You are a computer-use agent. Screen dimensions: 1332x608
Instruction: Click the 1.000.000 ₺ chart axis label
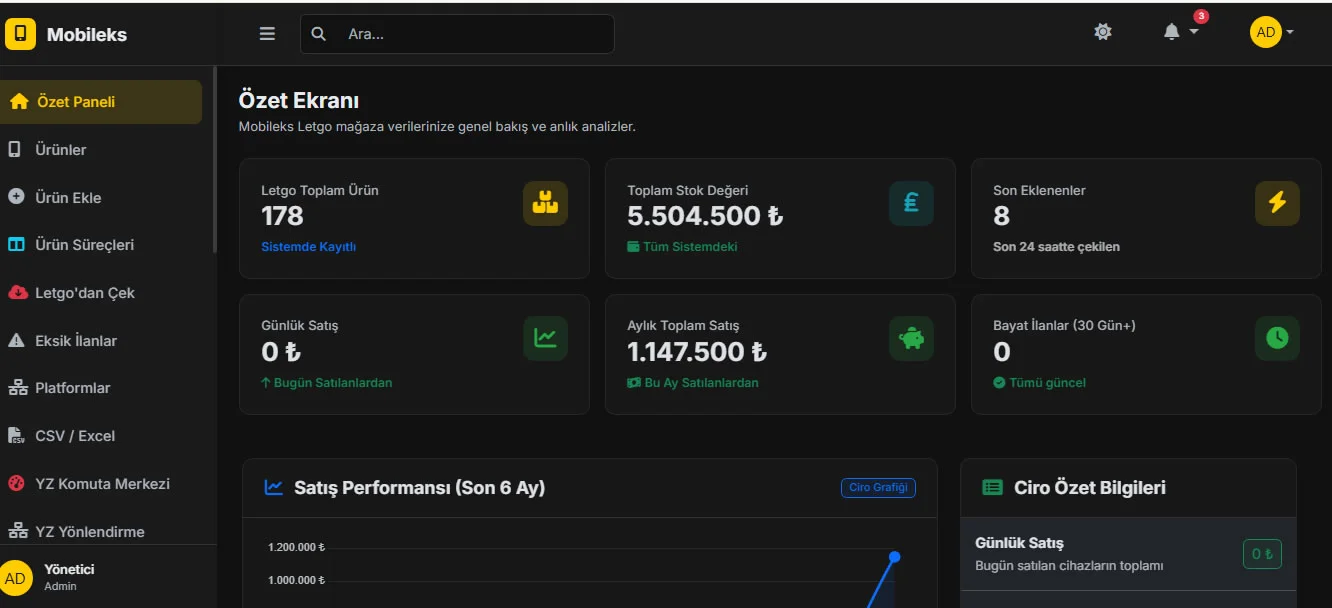click(x=296, y=581)
